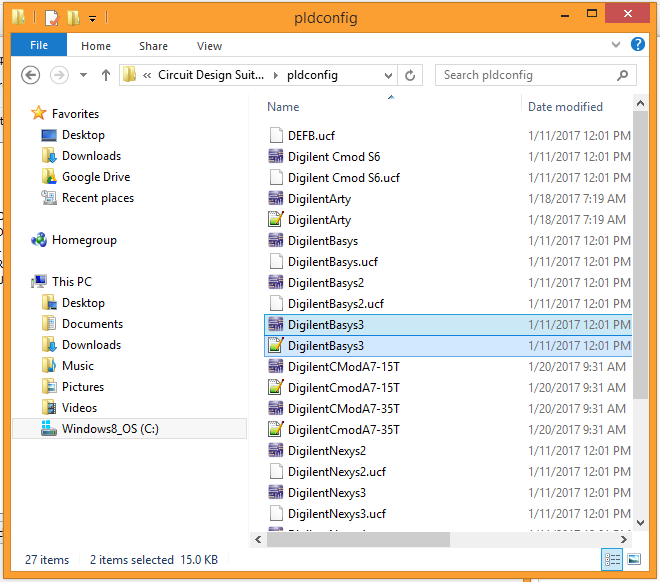The height and width of the screenshot is (582, 660).
Task: Switch to the View tab
Action: 209,46
